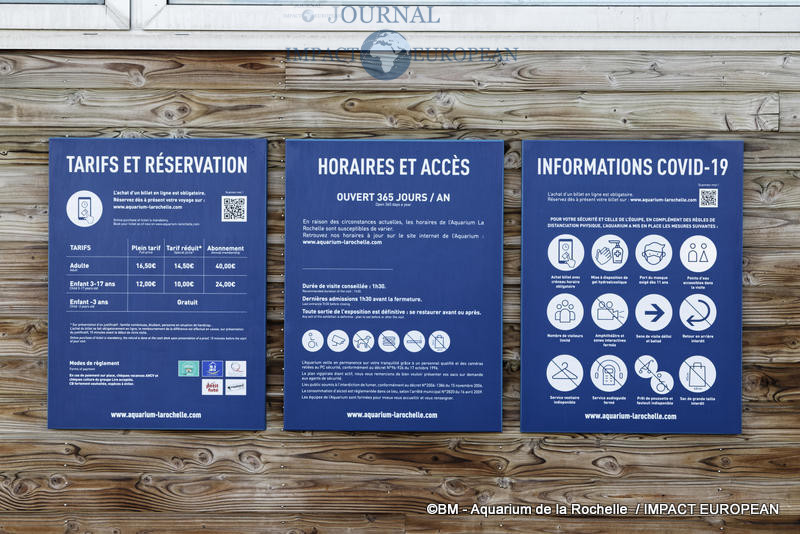Open aquarium-larochelle.com link at bottom of Horaires panel

[x=392, y=414]
